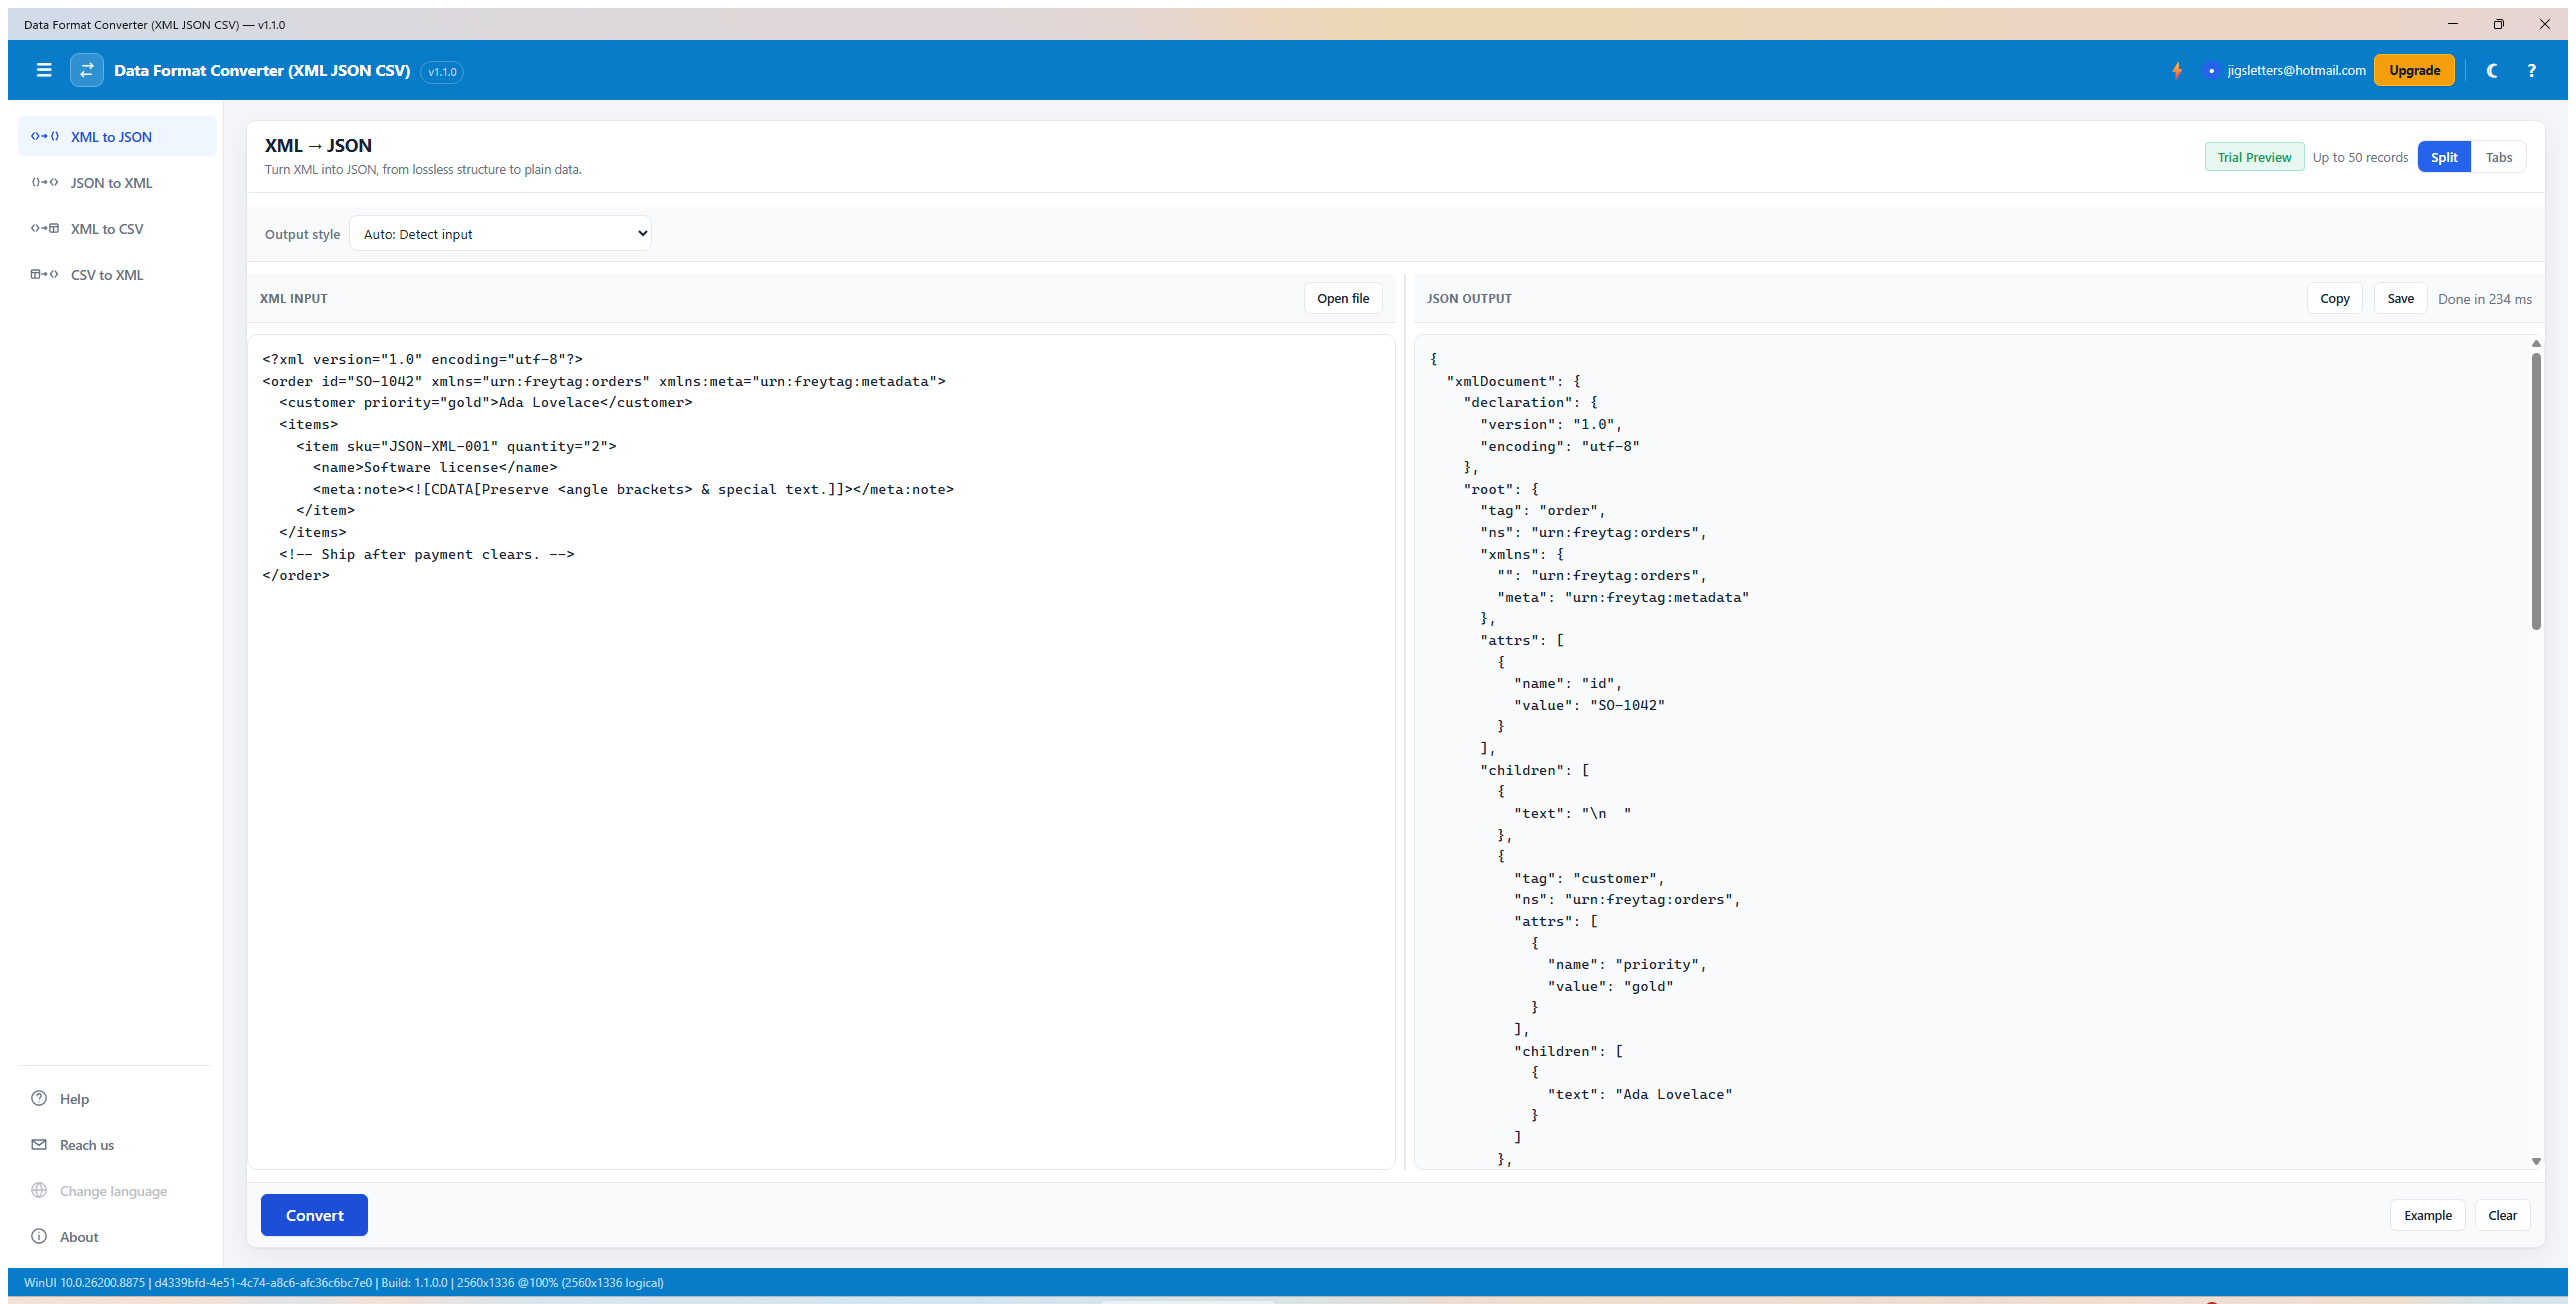Click the XML to CSV sidebar icon
This screenshot has width=2576, height=1304.
(x=45, y=228)
